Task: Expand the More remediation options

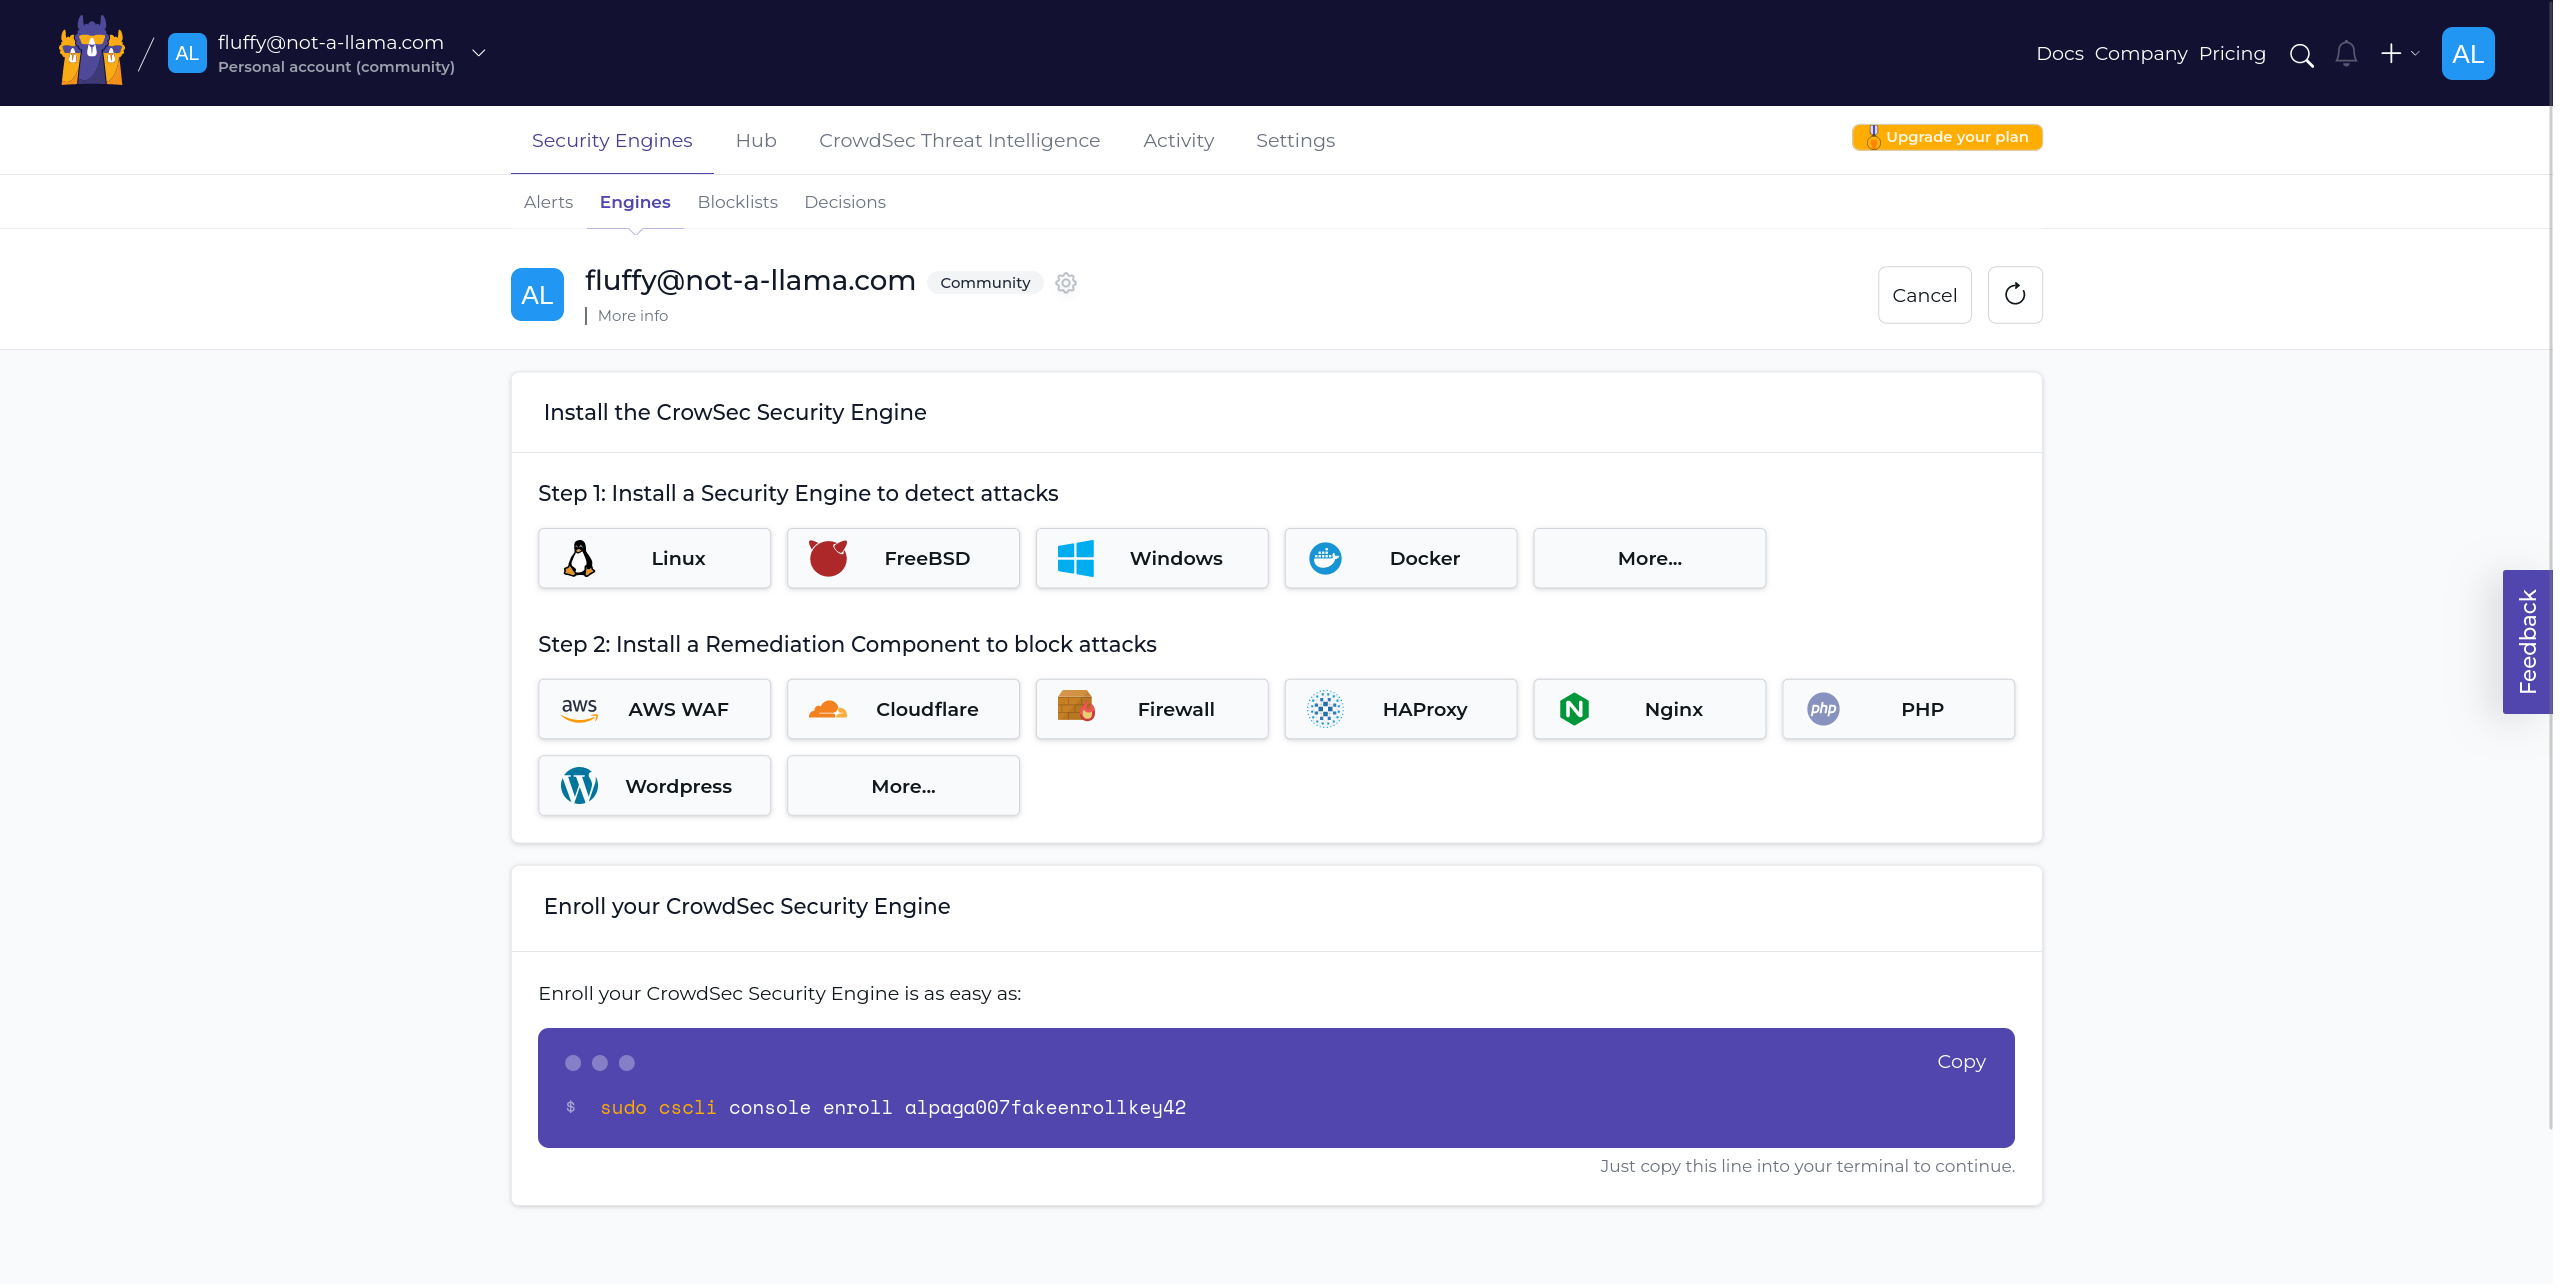Action: (902, 785)
